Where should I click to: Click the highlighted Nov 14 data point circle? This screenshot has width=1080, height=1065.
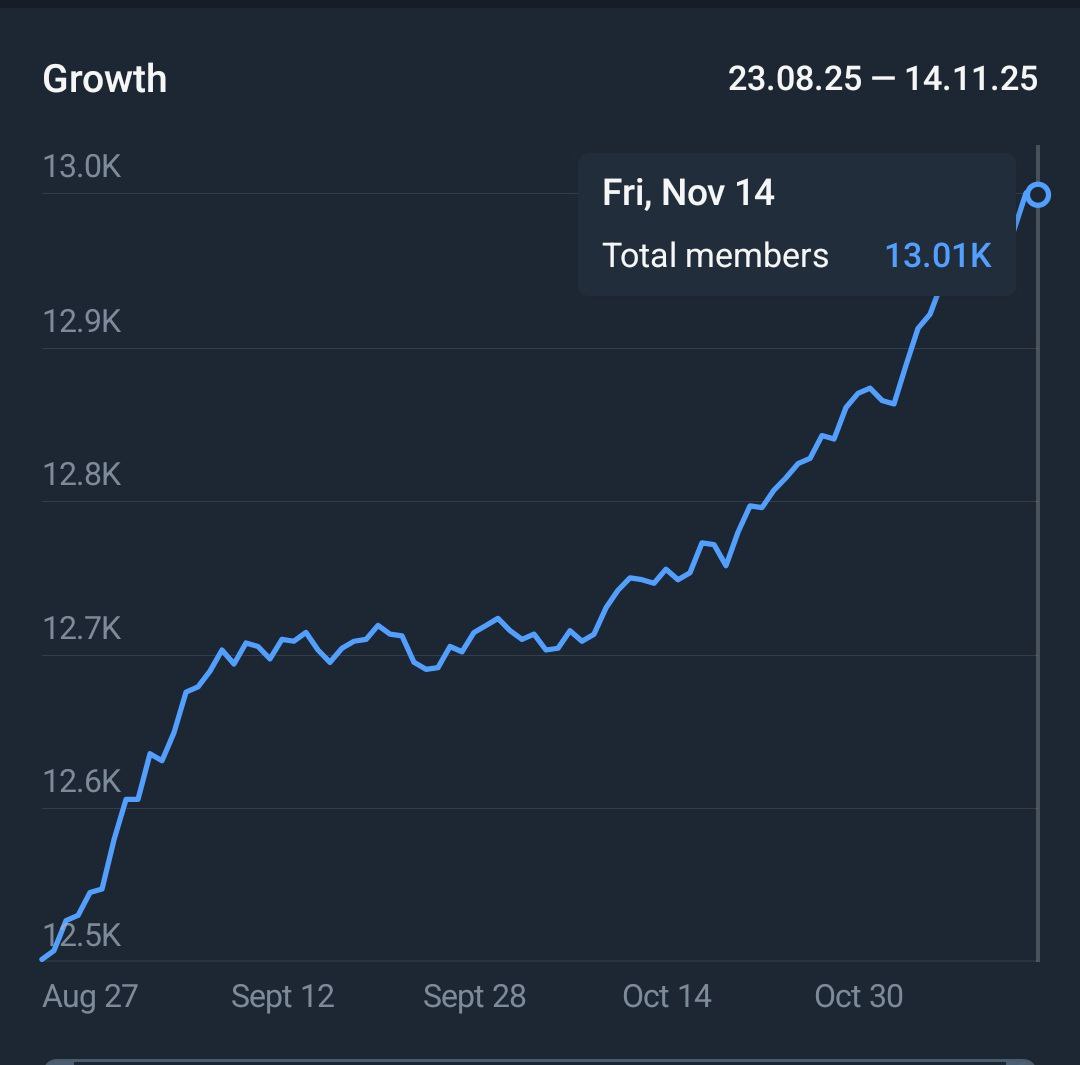[1039, 195]
